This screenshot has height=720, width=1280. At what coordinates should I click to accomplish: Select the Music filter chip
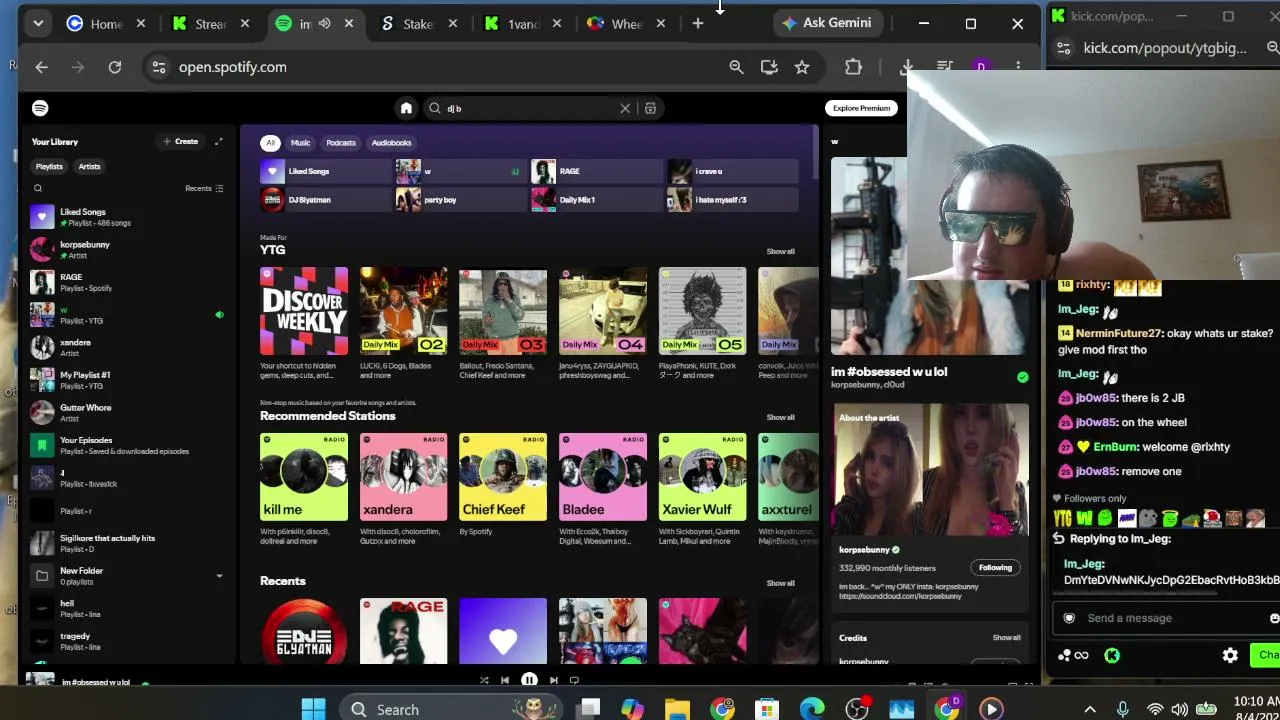tap(300, 143)
